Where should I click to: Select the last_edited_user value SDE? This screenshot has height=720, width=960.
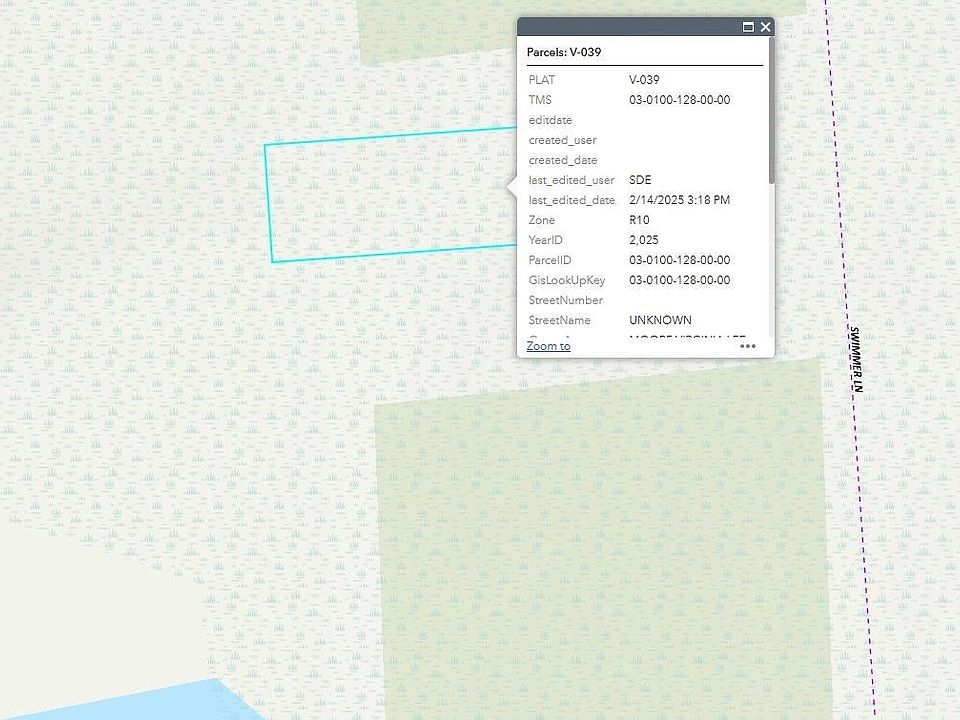coord(640,180)
